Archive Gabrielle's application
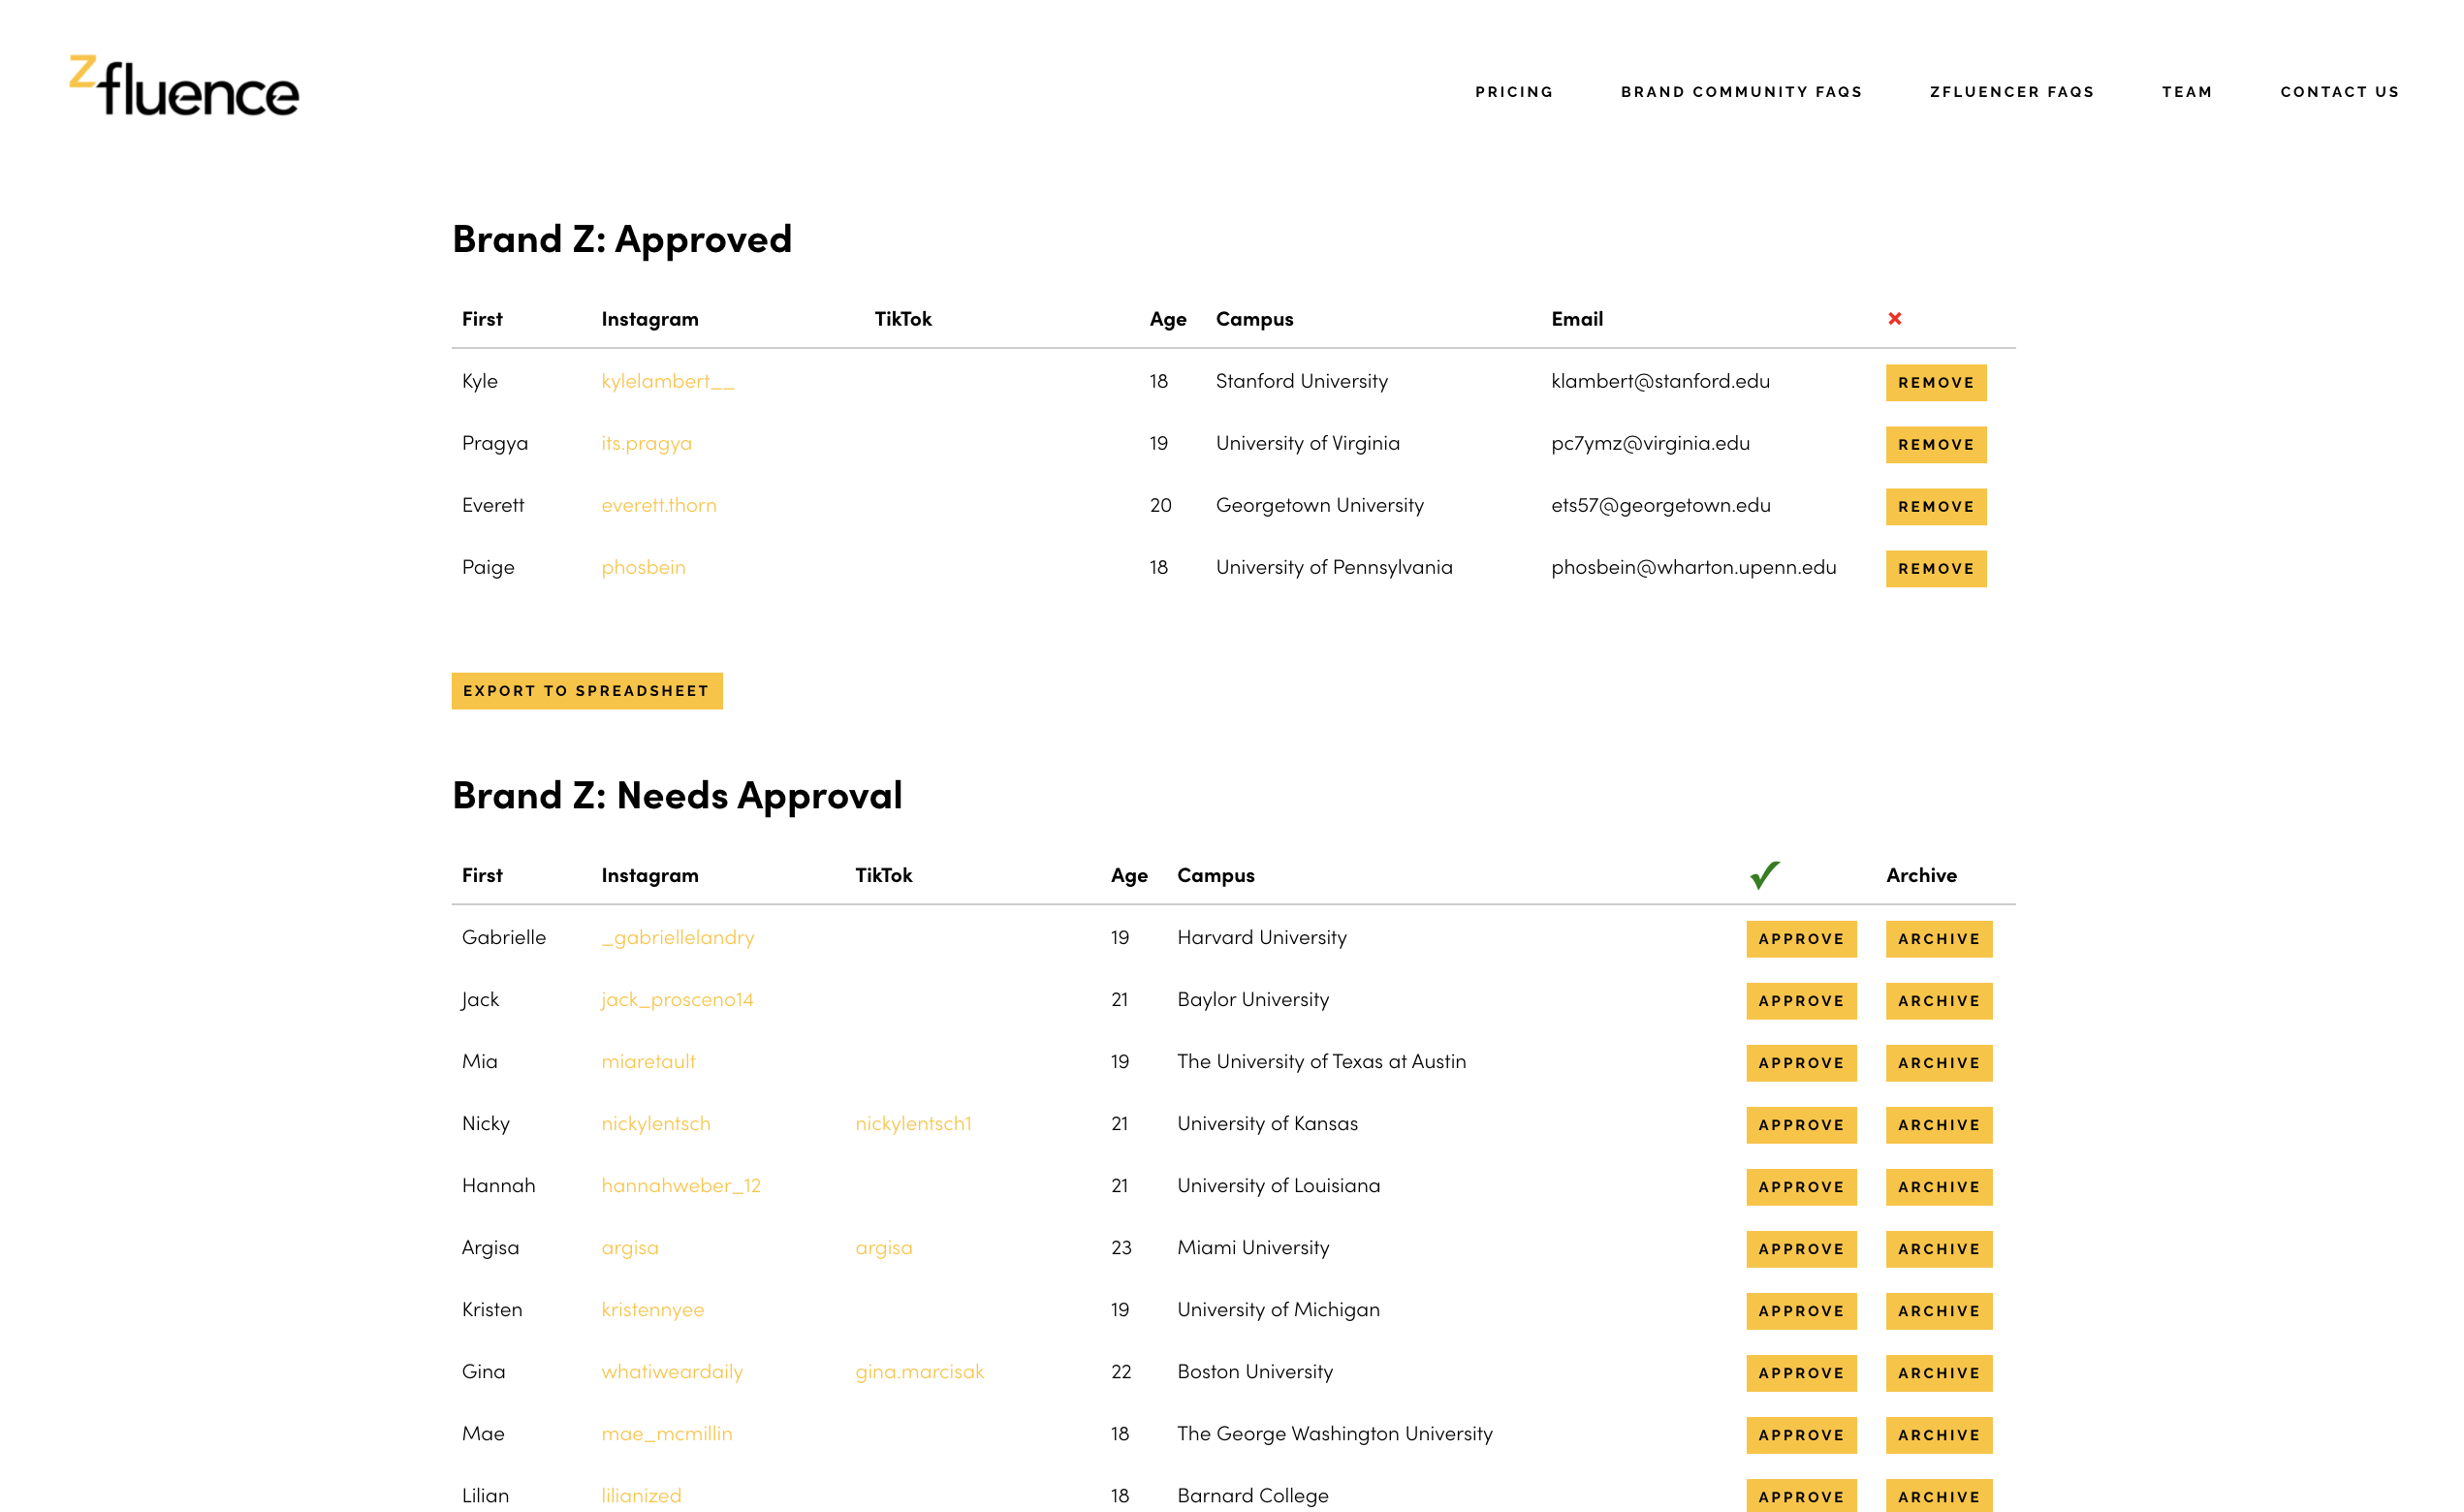 coord(1939,939)
